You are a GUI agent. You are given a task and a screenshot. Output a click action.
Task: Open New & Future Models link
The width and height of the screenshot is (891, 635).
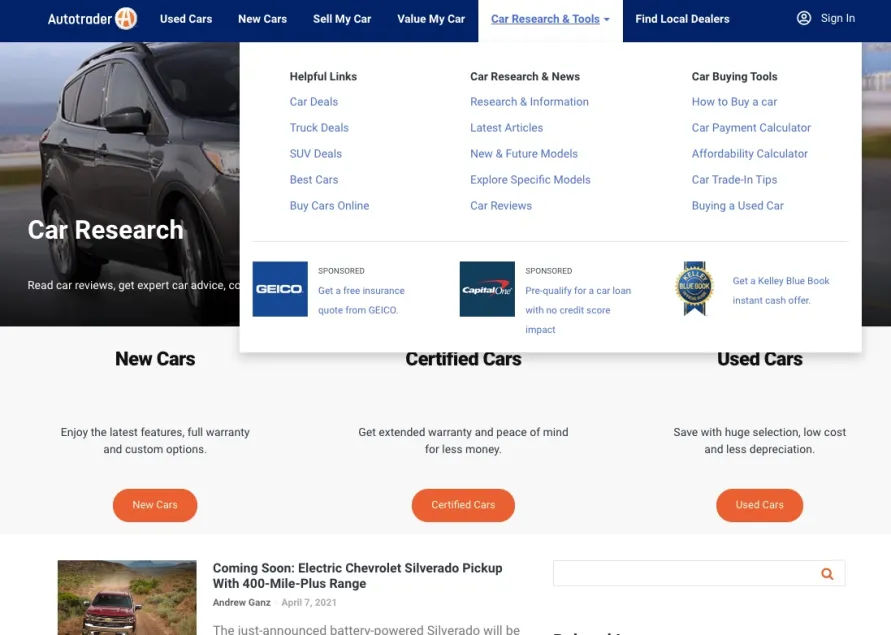pyautogui.click(x=523, y=153)
